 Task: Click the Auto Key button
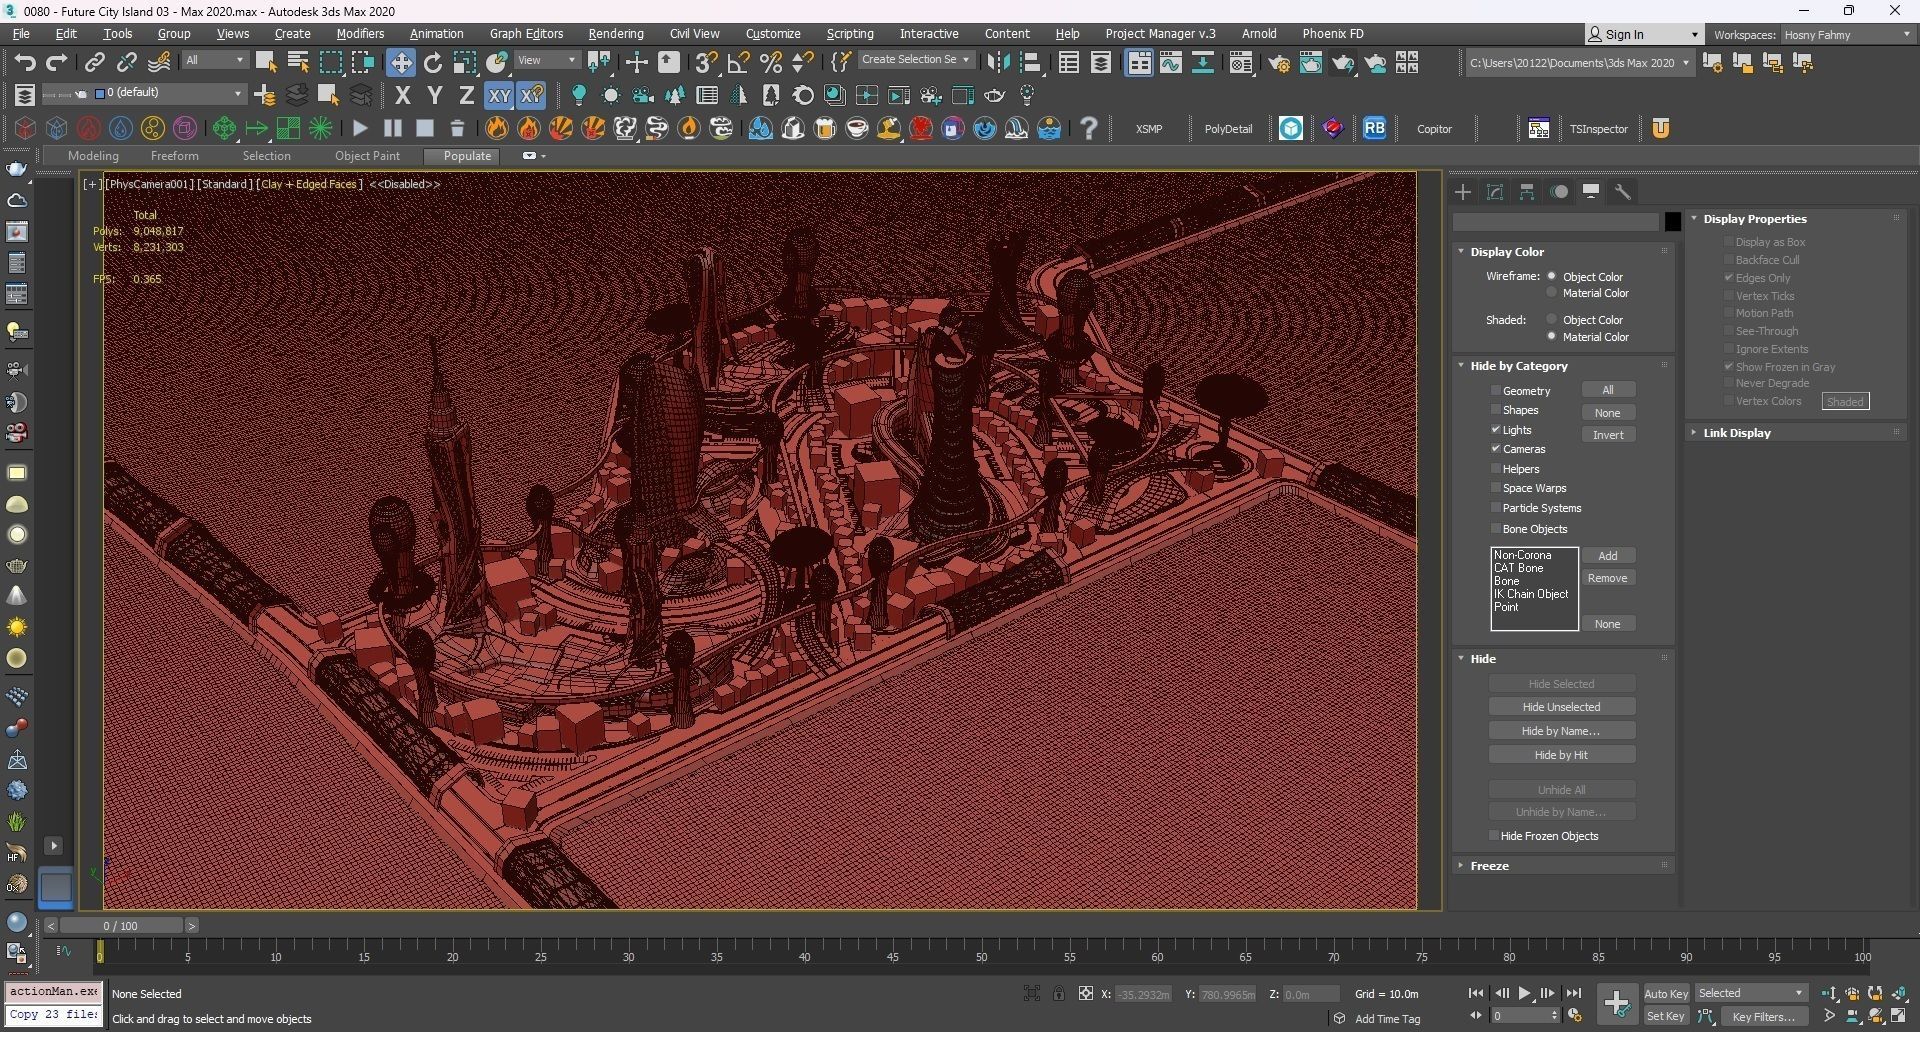tap(1666, 993)
